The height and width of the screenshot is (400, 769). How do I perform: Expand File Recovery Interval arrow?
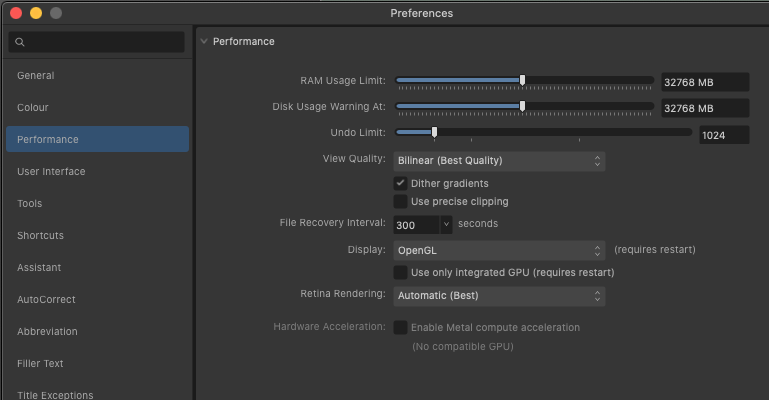446,225
